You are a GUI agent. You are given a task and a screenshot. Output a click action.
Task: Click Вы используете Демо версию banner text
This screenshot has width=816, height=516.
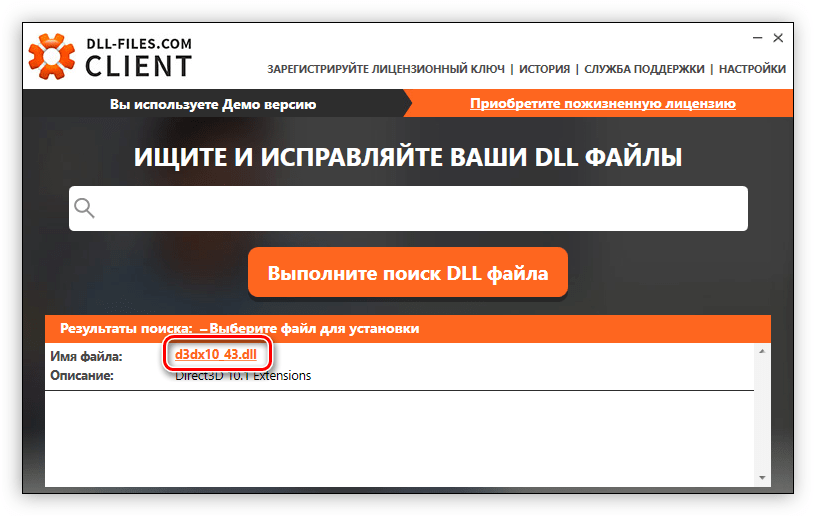click(x=213, y=105)
